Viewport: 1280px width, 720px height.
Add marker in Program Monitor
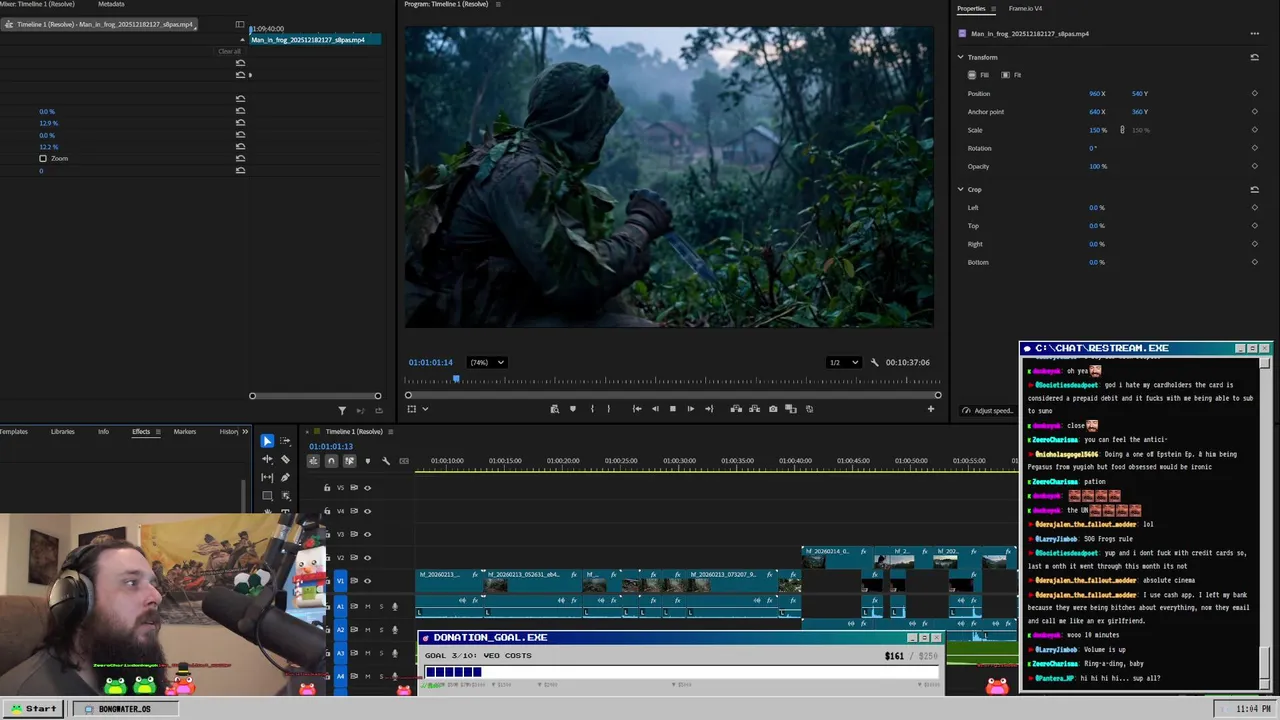tap(572, 409)
